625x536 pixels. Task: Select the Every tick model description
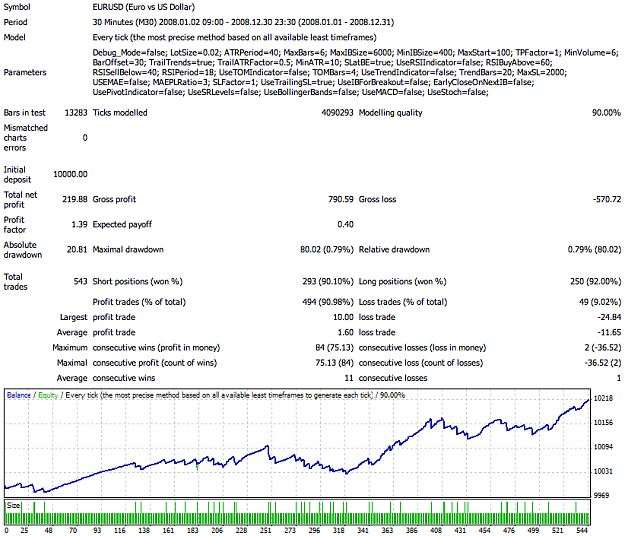[234, 37]
